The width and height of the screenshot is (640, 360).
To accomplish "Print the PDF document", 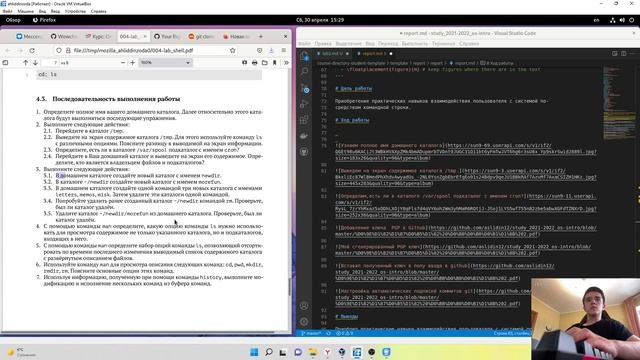I will pyautogui.click(x=255, y=63).
